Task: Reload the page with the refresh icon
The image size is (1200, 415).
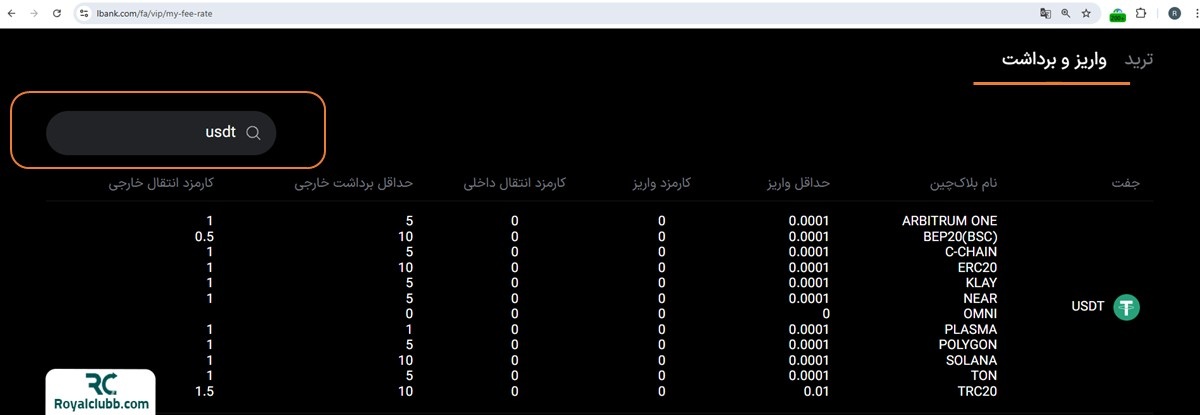Action: tap(56, 14)
